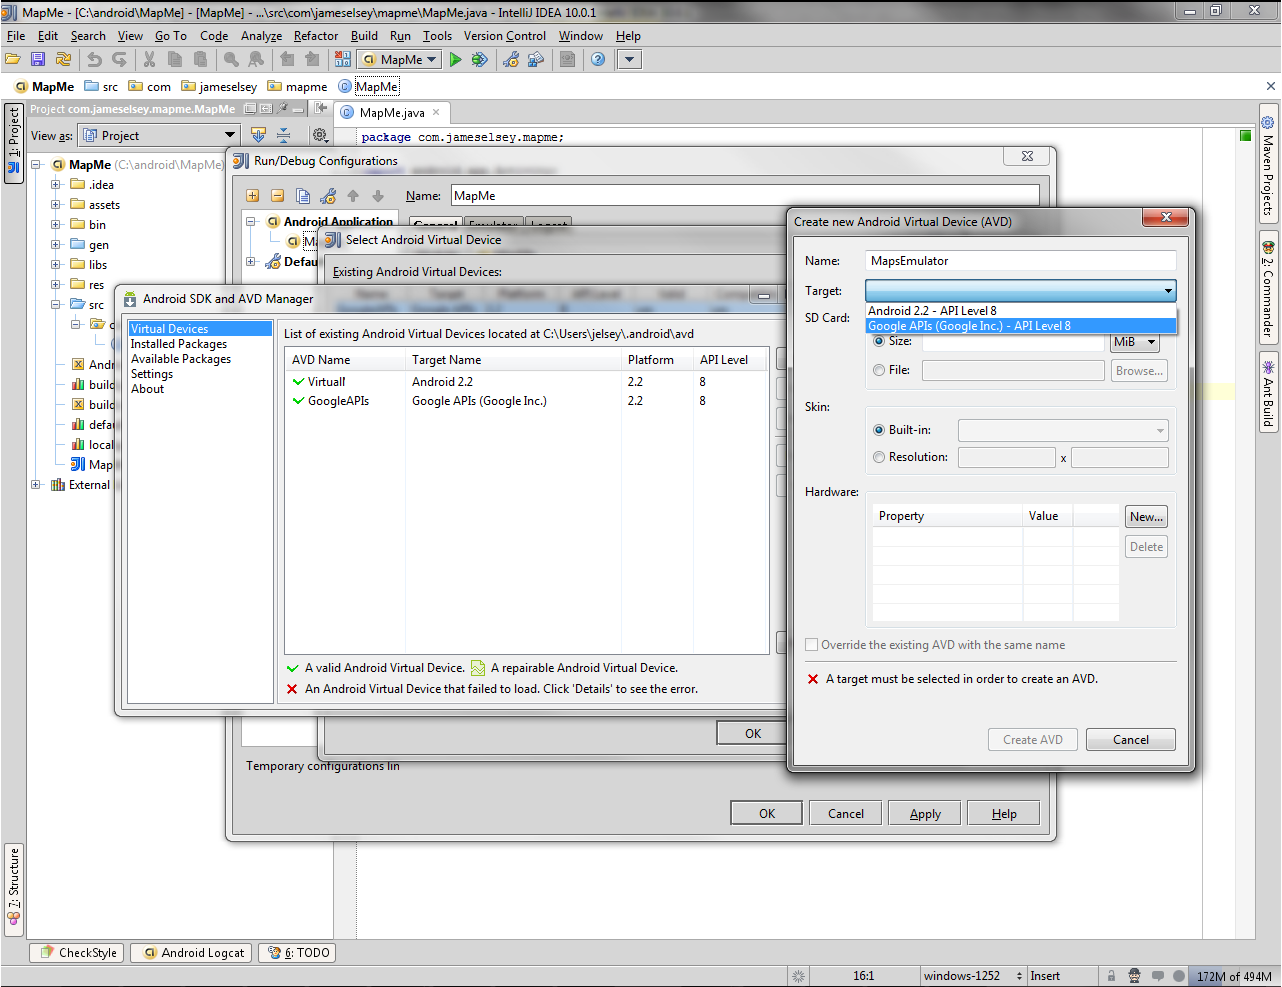Open the Analyze menu
The image size is (1282, 987).
tap(261, 36)
